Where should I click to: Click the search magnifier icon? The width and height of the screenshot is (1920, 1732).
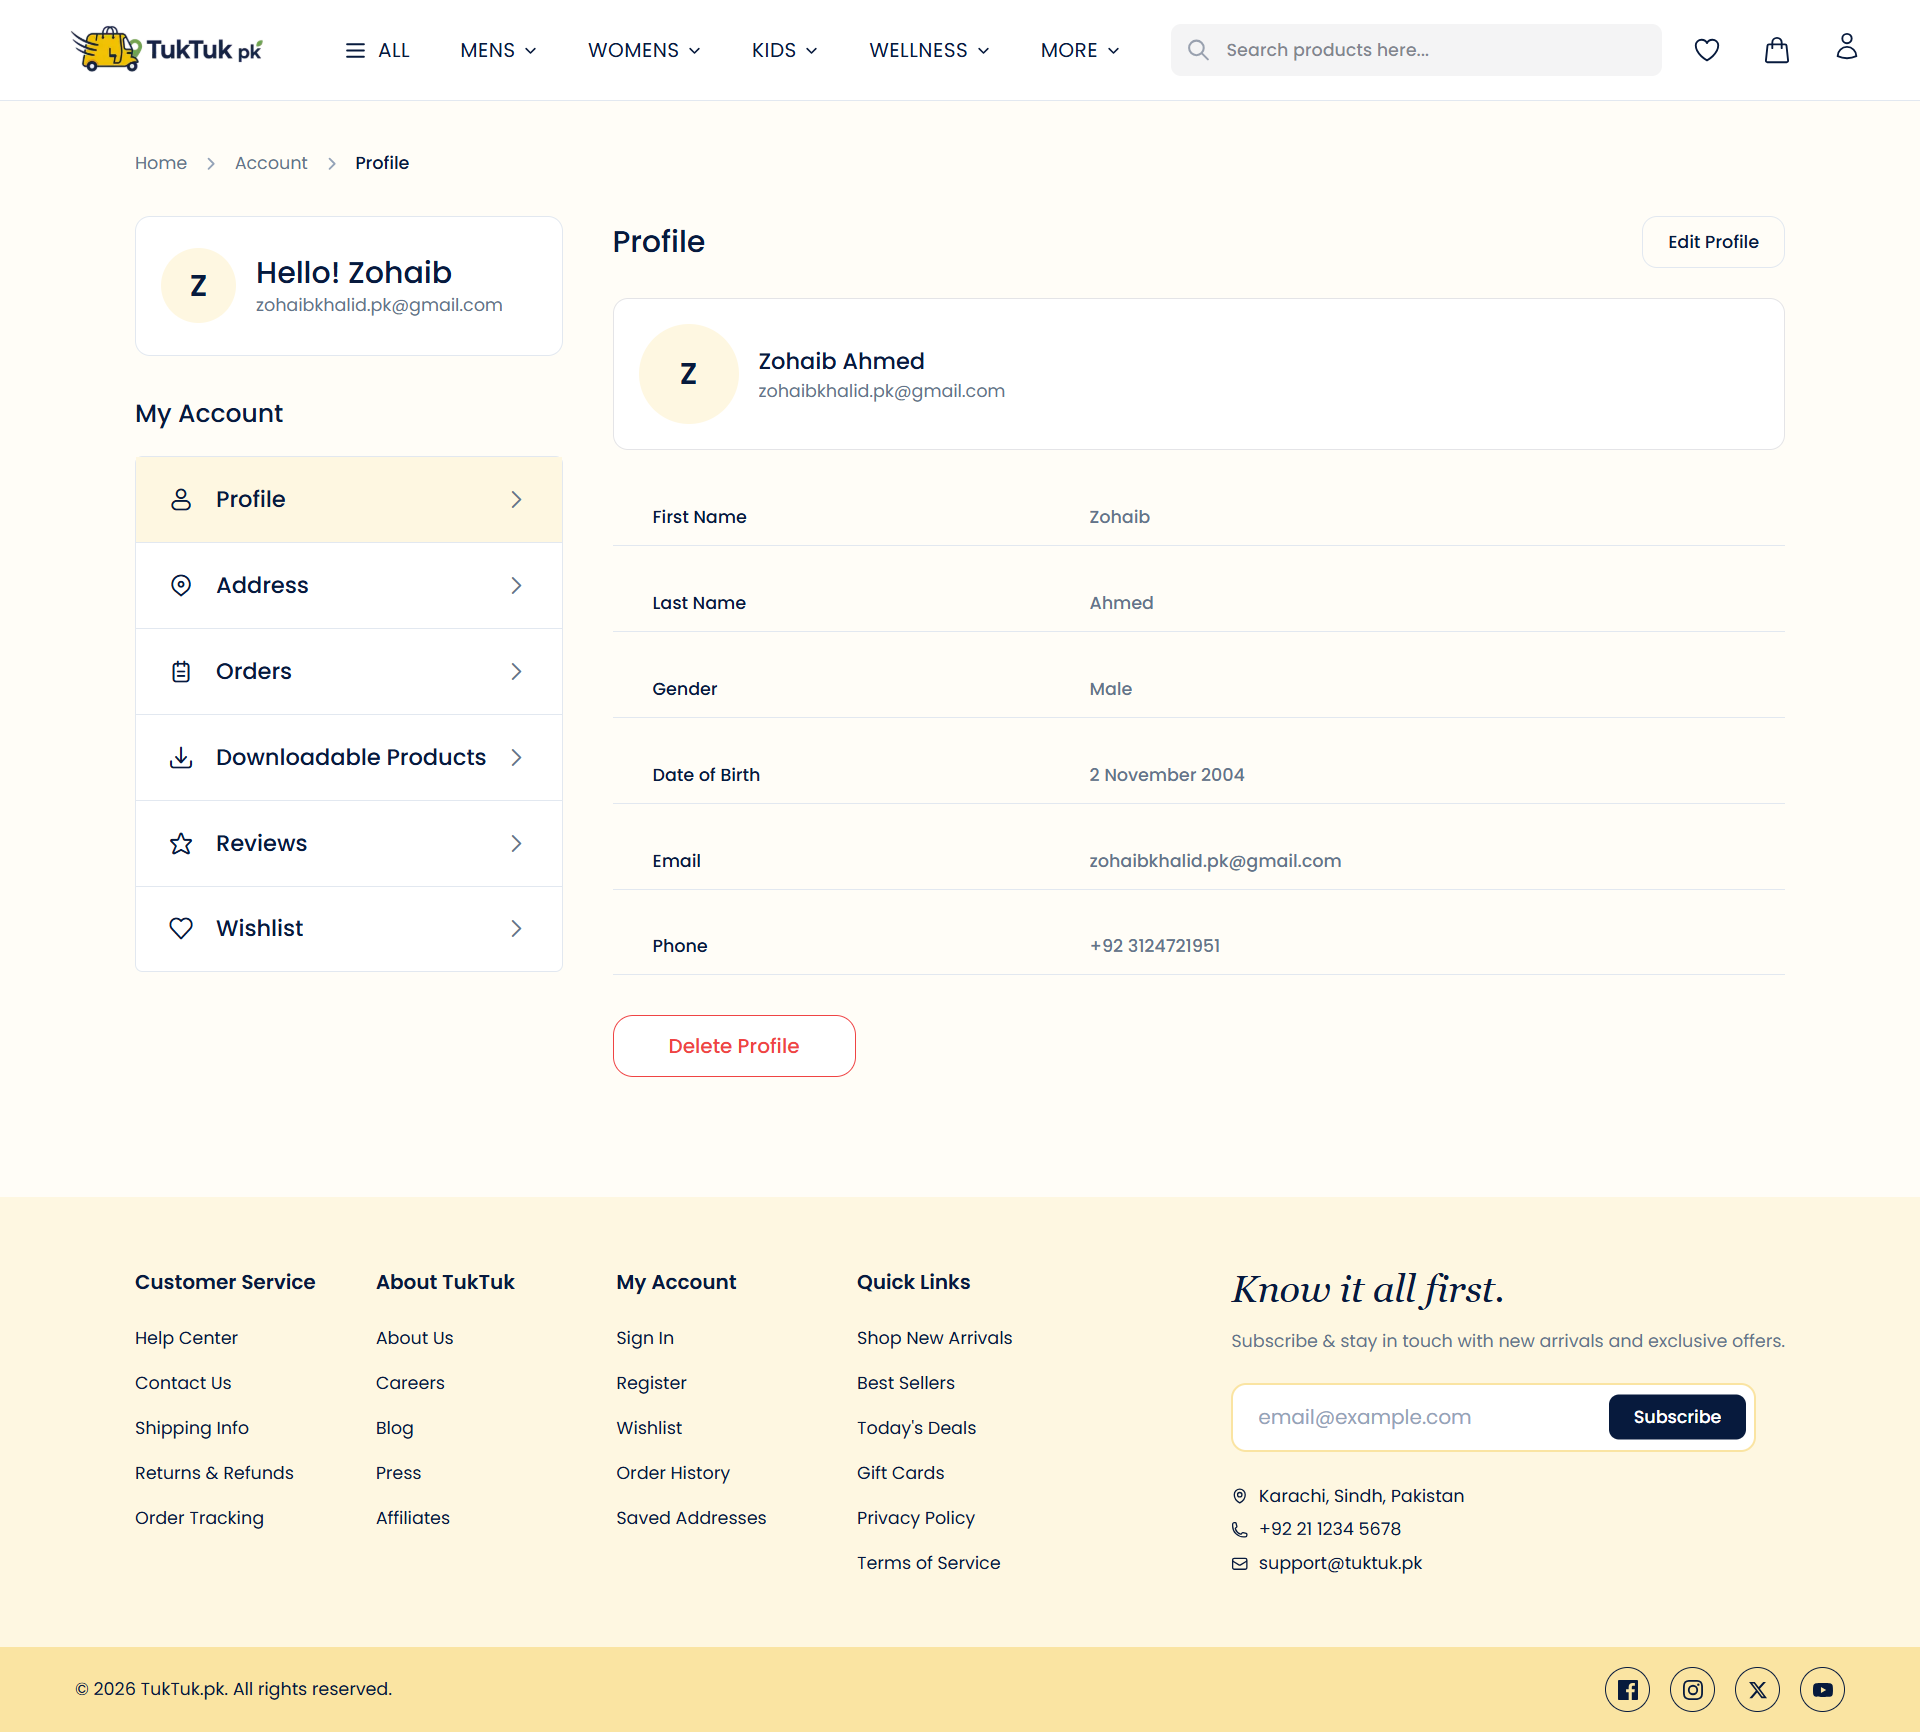(x=1198, y=50)
